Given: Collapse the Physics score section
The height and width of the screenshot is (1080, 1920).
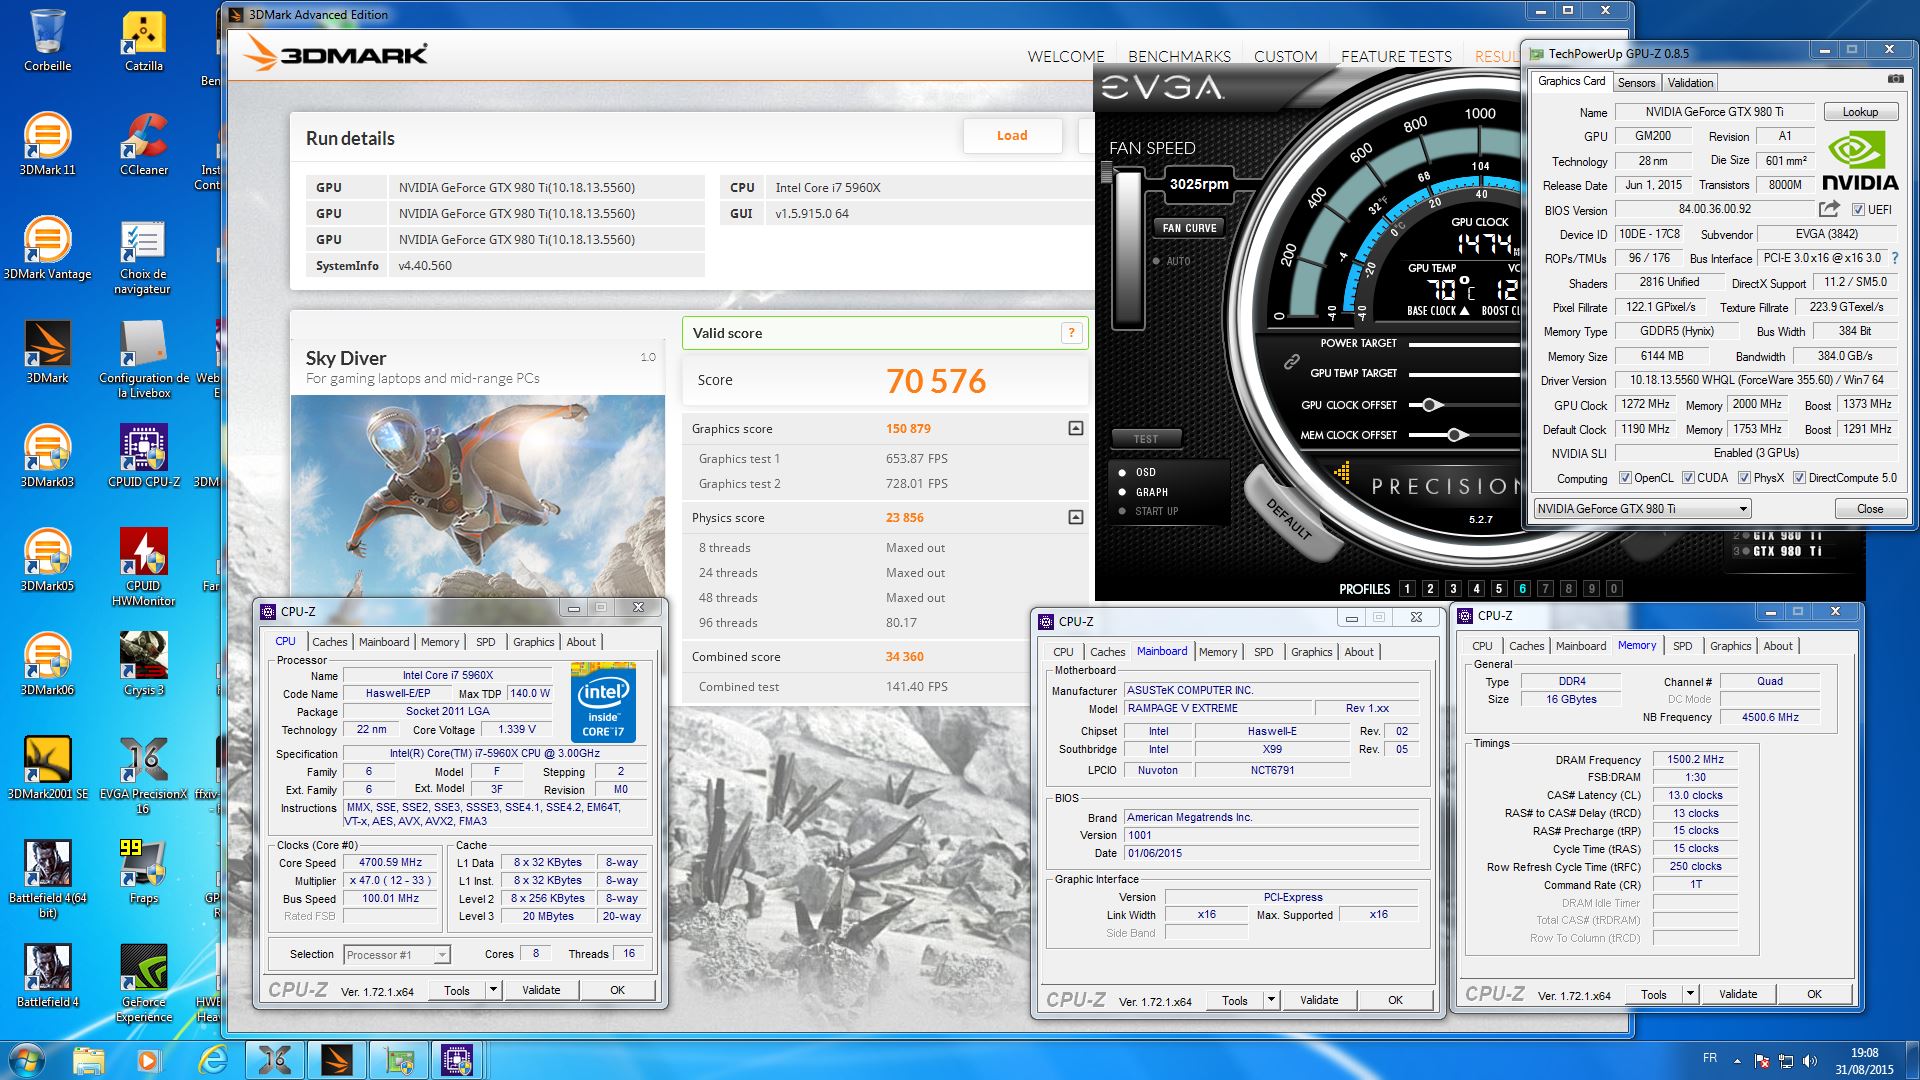Looking at the screenshot, I should [1075, 517].
